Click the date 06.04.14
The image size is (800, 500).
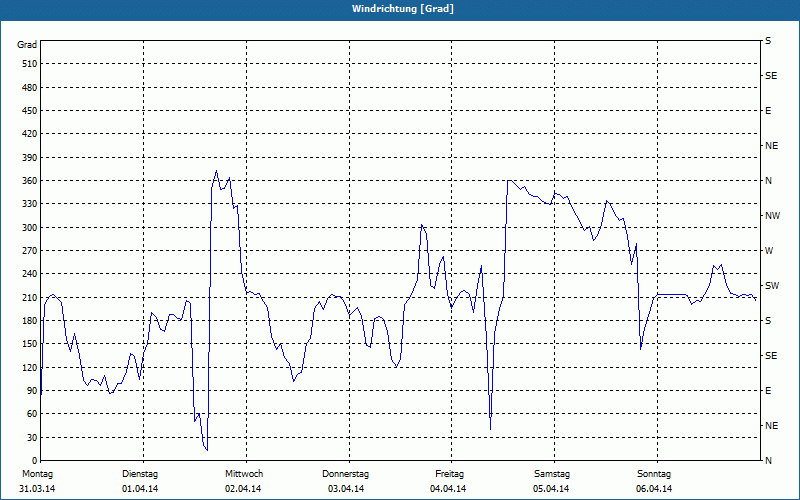click(x=654, y=489)
